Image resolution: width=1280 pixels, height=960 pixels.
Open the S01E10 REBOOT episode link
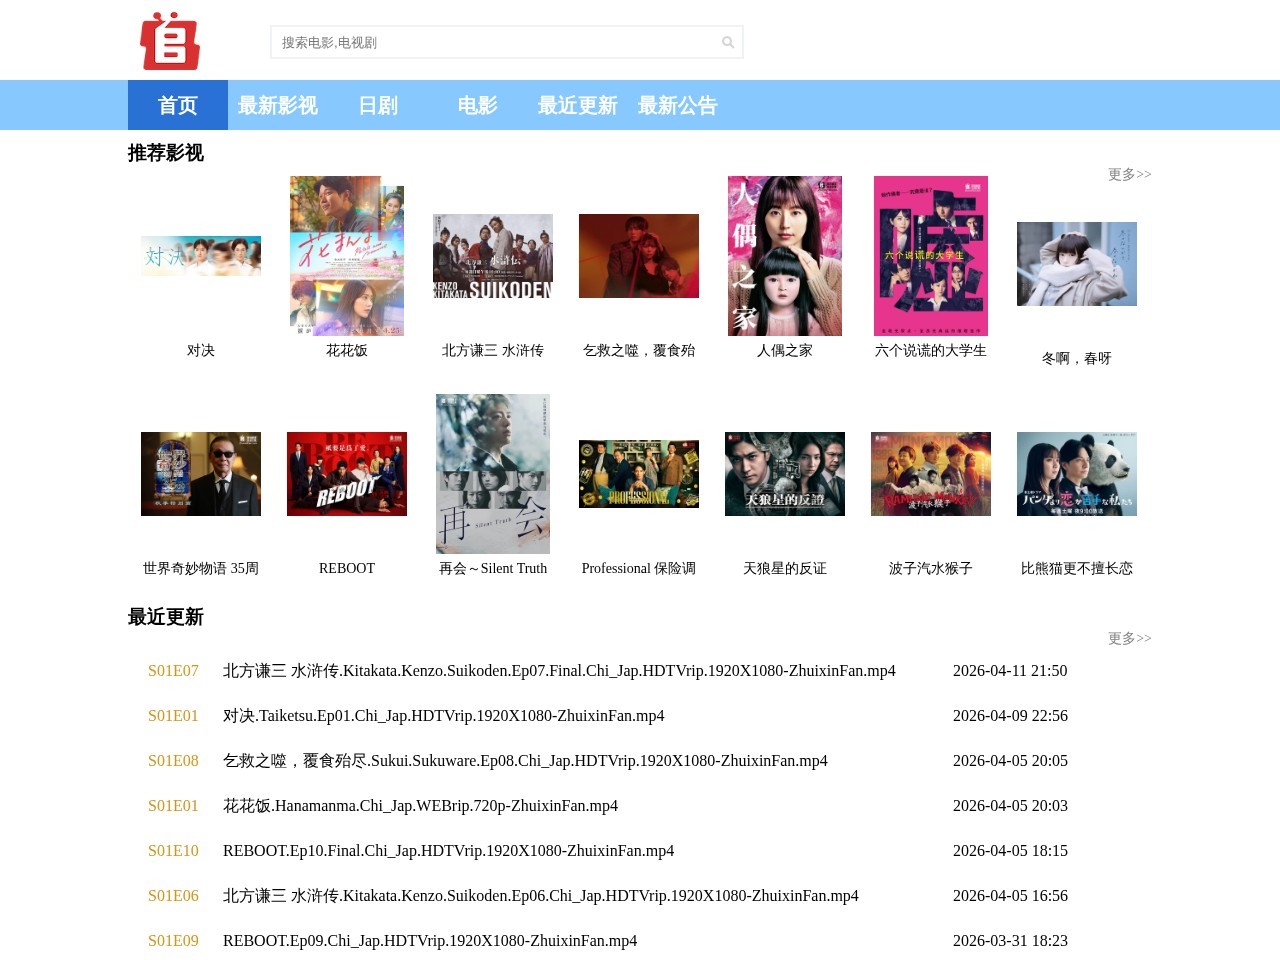(173, 851)
